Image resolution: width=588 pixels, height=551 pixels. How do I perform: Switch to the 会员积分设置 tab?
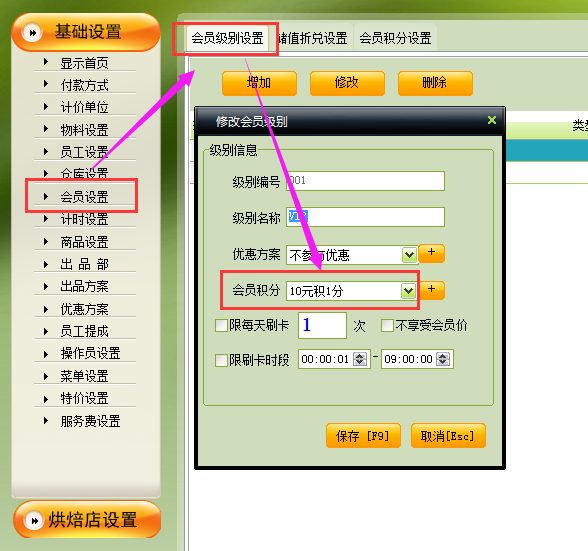point(395,38)
